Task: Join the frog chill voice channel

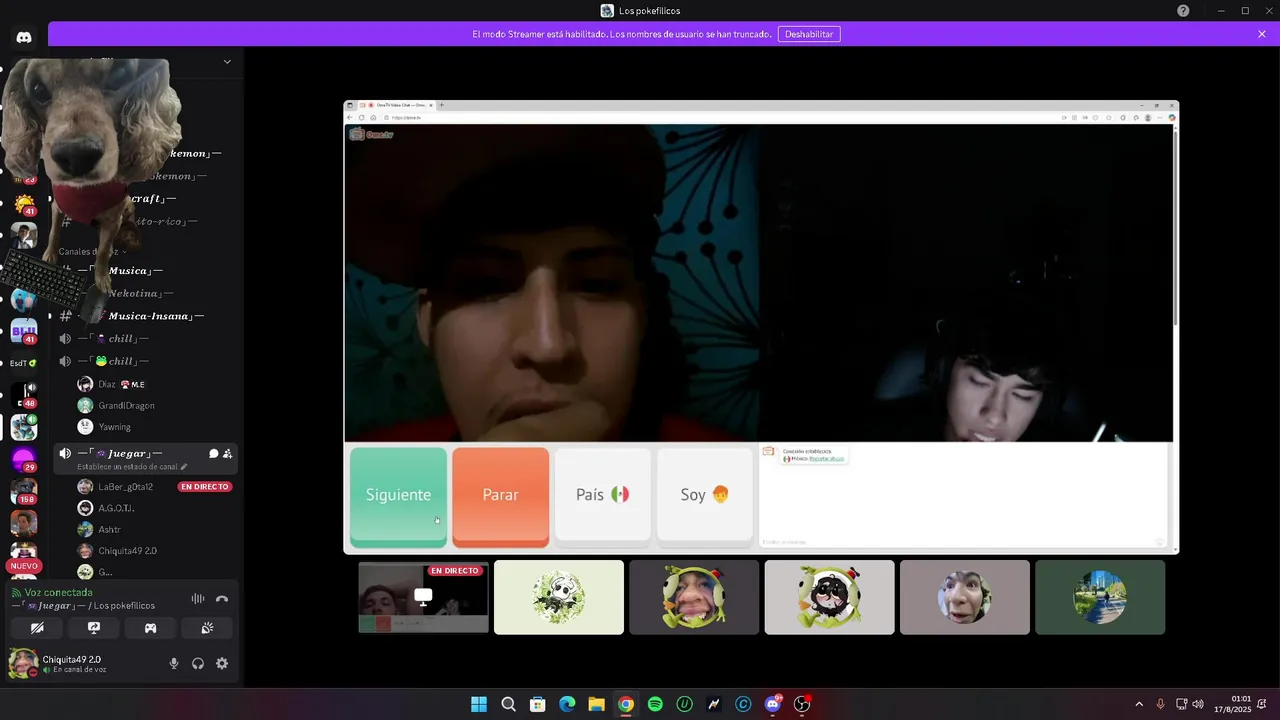Action: click(148, 361)
